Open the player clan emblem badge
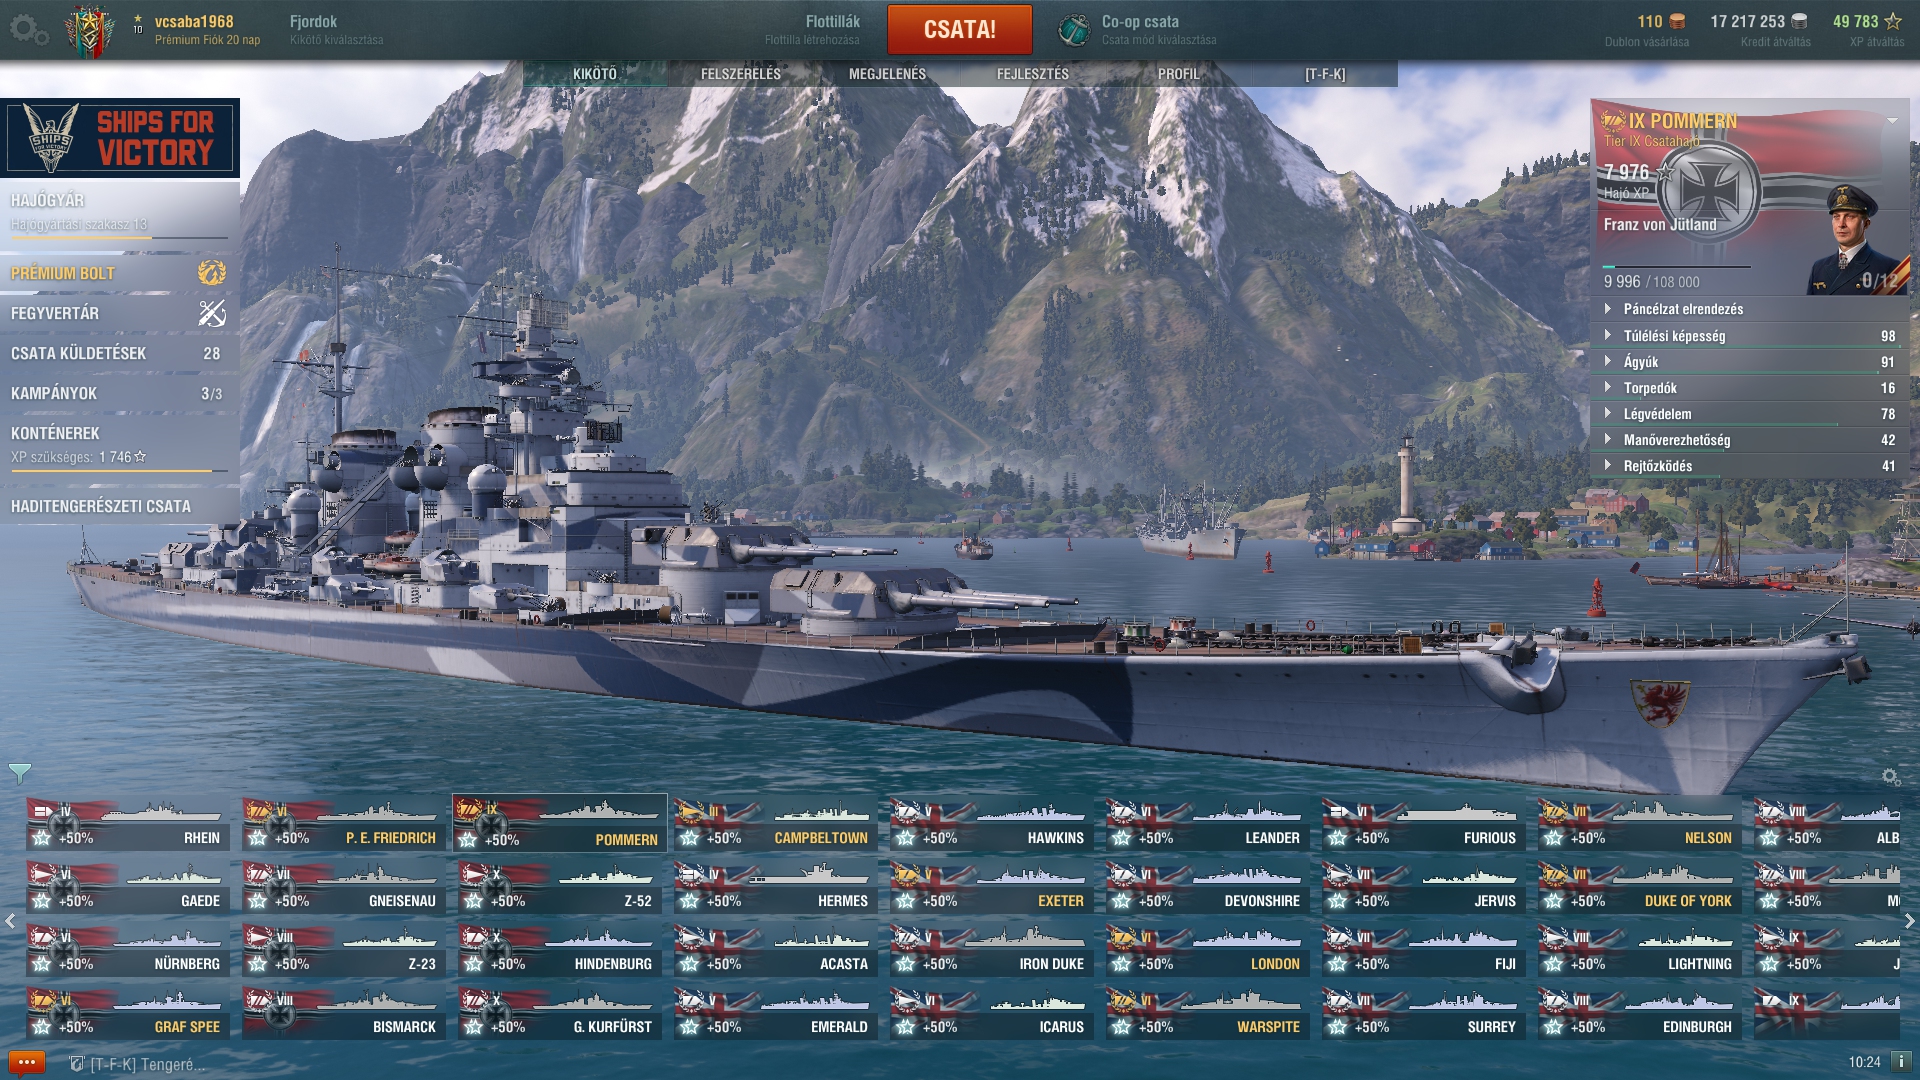Viewport: 1920px width, 1080px height. click(x=90, y=30)
